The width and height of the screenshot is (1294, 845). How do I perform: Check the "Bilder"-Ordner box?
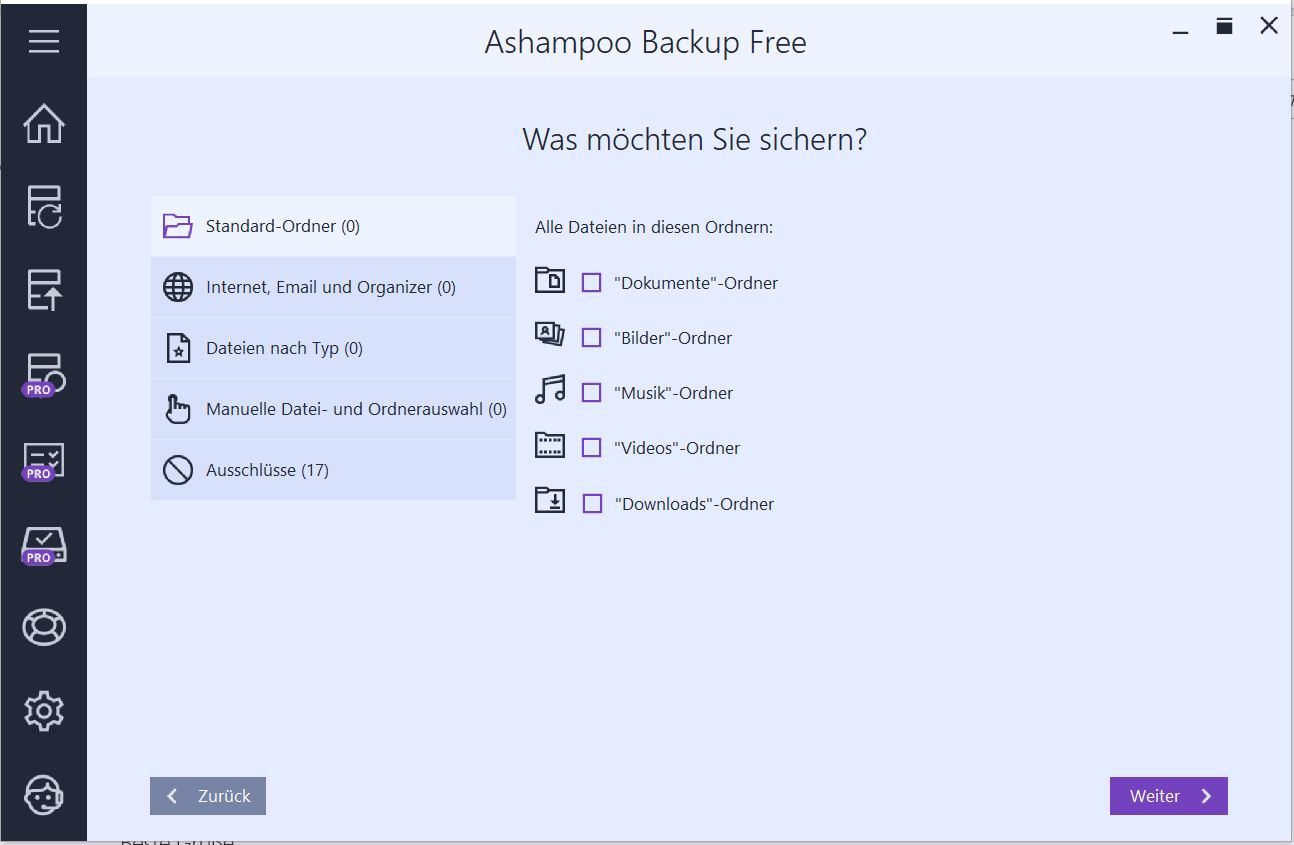point(592,338)
